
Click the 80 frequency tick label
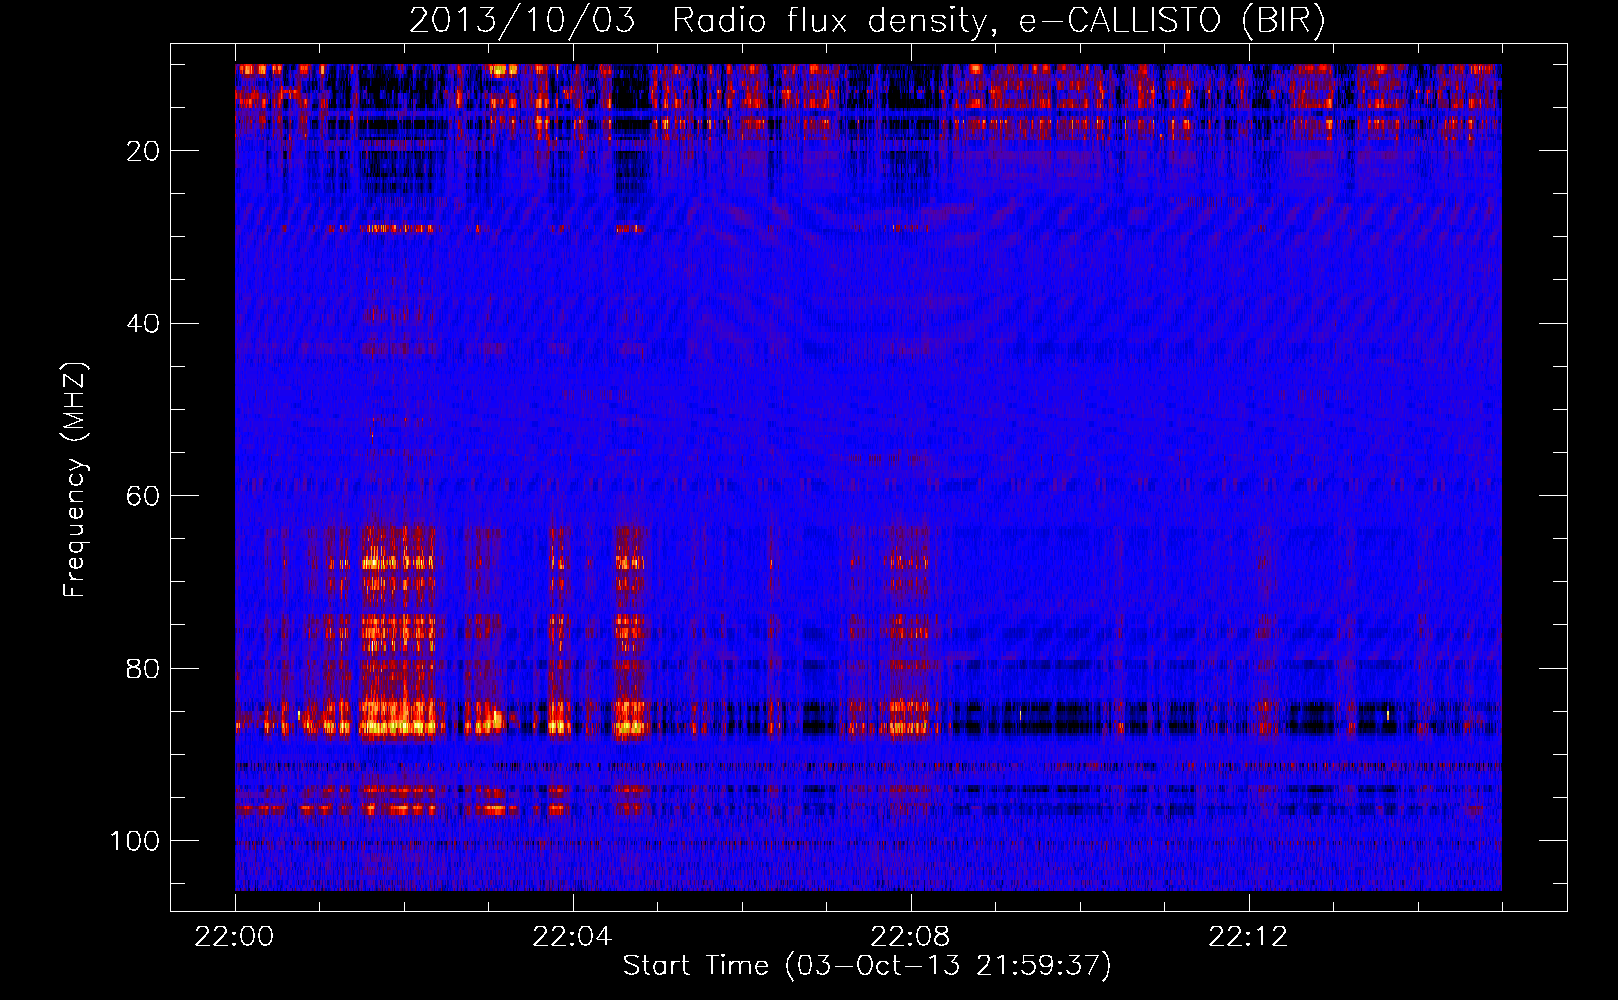143,669
